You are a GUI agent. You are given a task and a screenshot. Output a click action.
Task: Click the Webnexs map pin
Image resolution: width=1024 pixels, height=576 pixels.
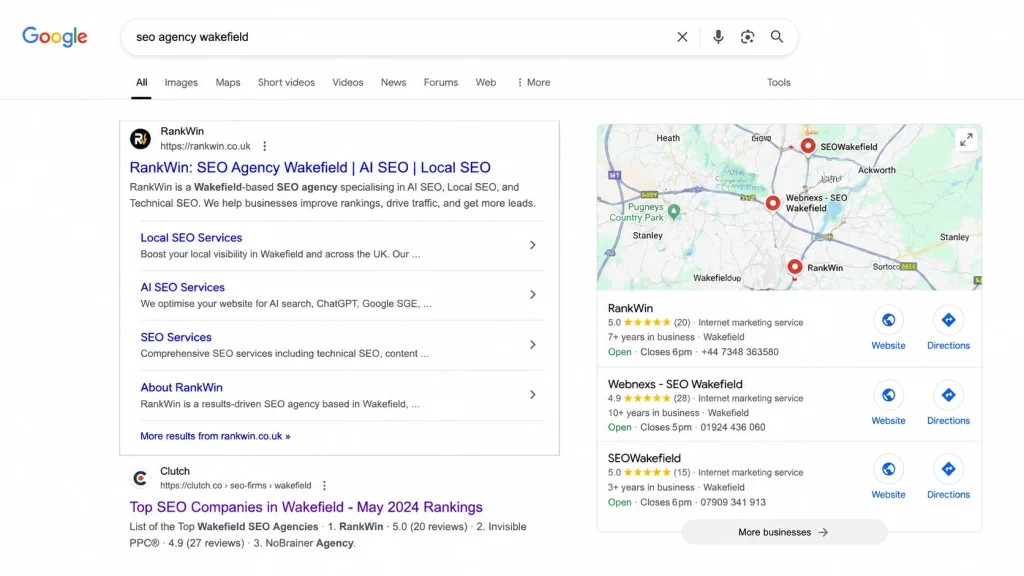click(773, 203)
